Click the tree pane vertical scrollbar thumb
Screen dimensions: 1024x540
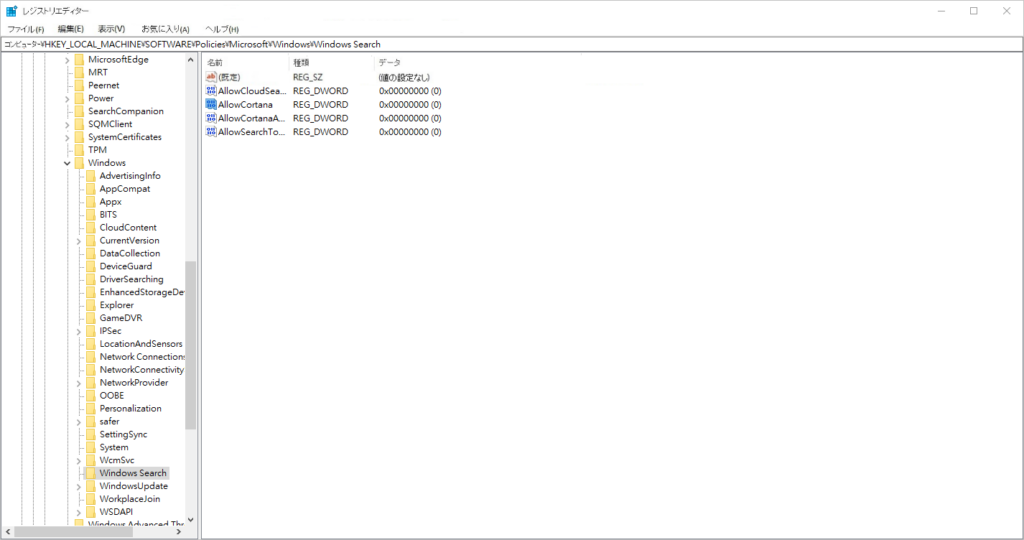[x=191, y=345]
